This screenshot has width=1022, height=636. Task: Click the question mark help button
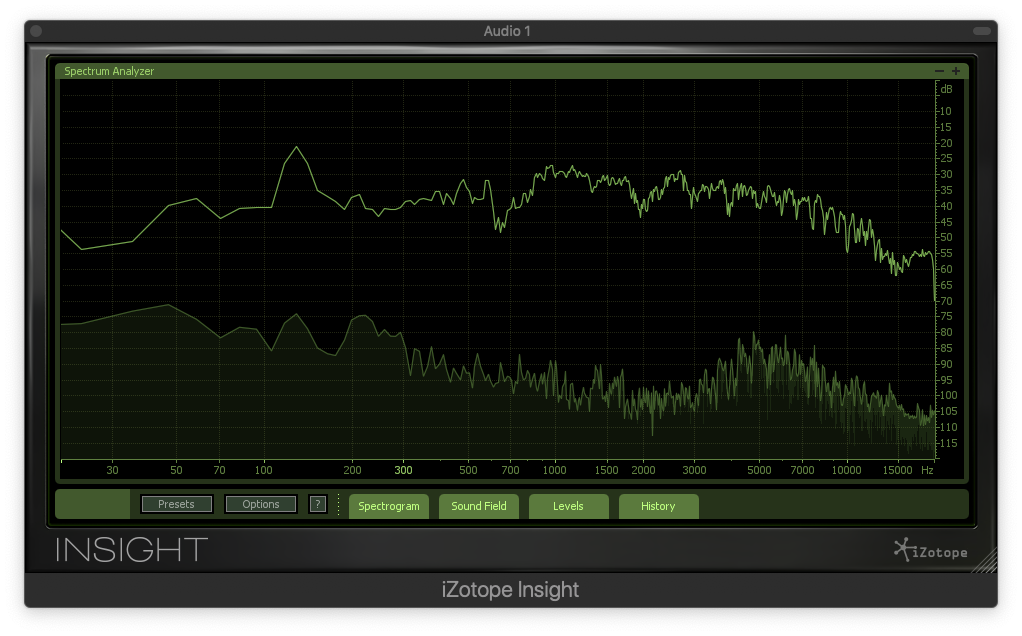(x=317, y=504)
